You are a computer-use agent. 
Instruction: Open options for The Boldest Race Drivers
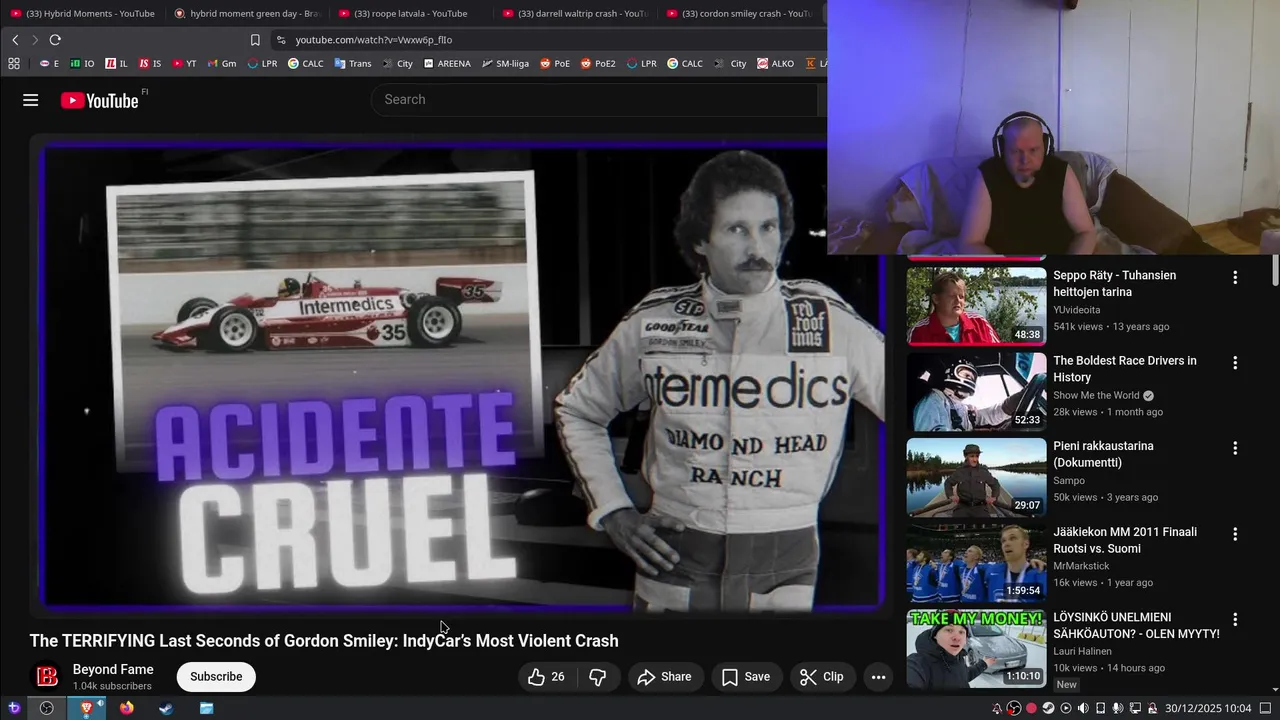click(x=1235, y=363)
